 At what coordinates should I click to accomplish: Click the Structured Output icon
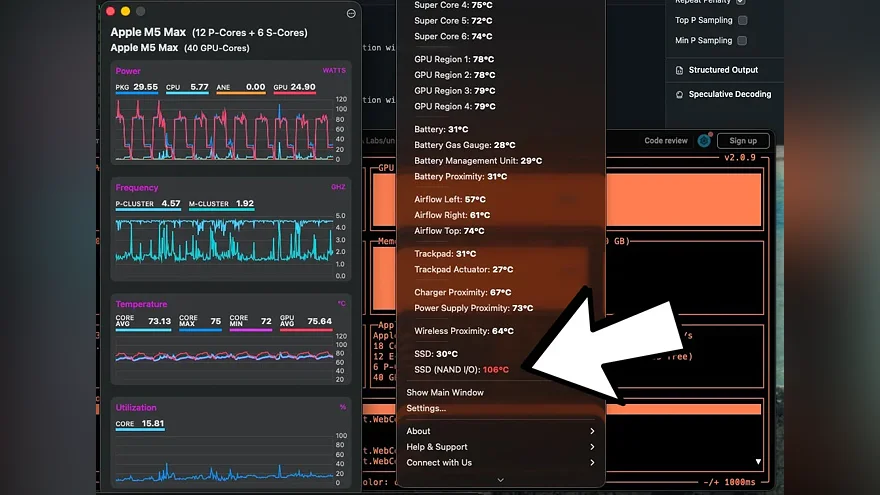pos(679,70)
